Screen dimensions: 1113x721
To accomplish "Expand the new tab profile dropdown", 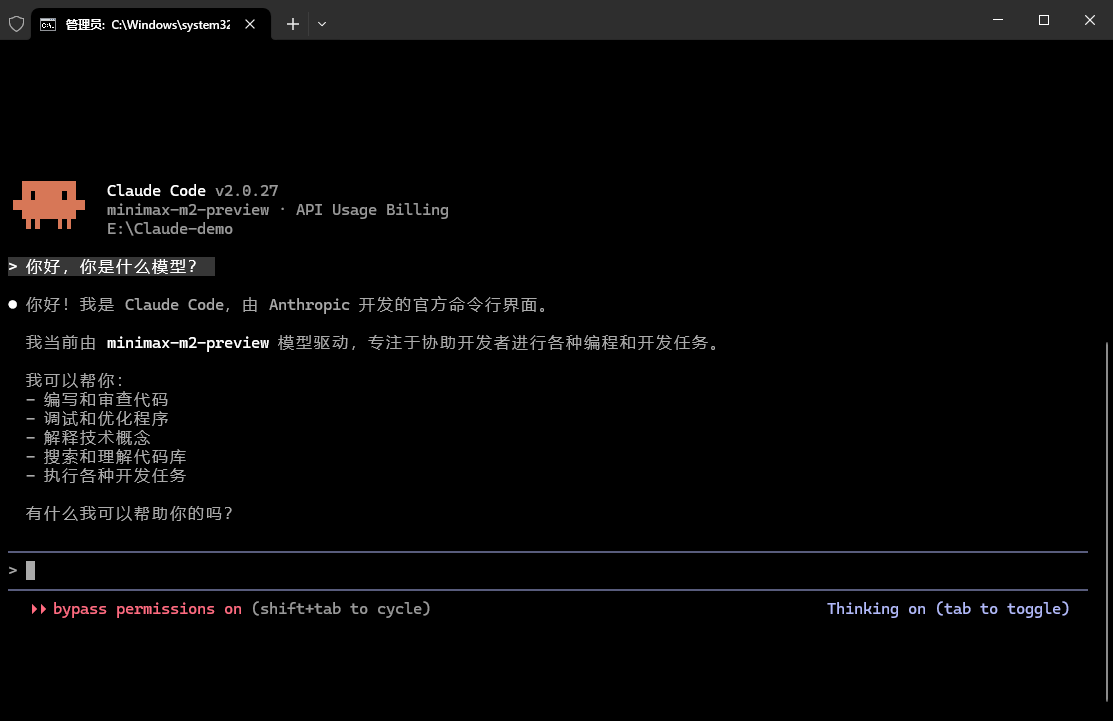I will point(322,24).
